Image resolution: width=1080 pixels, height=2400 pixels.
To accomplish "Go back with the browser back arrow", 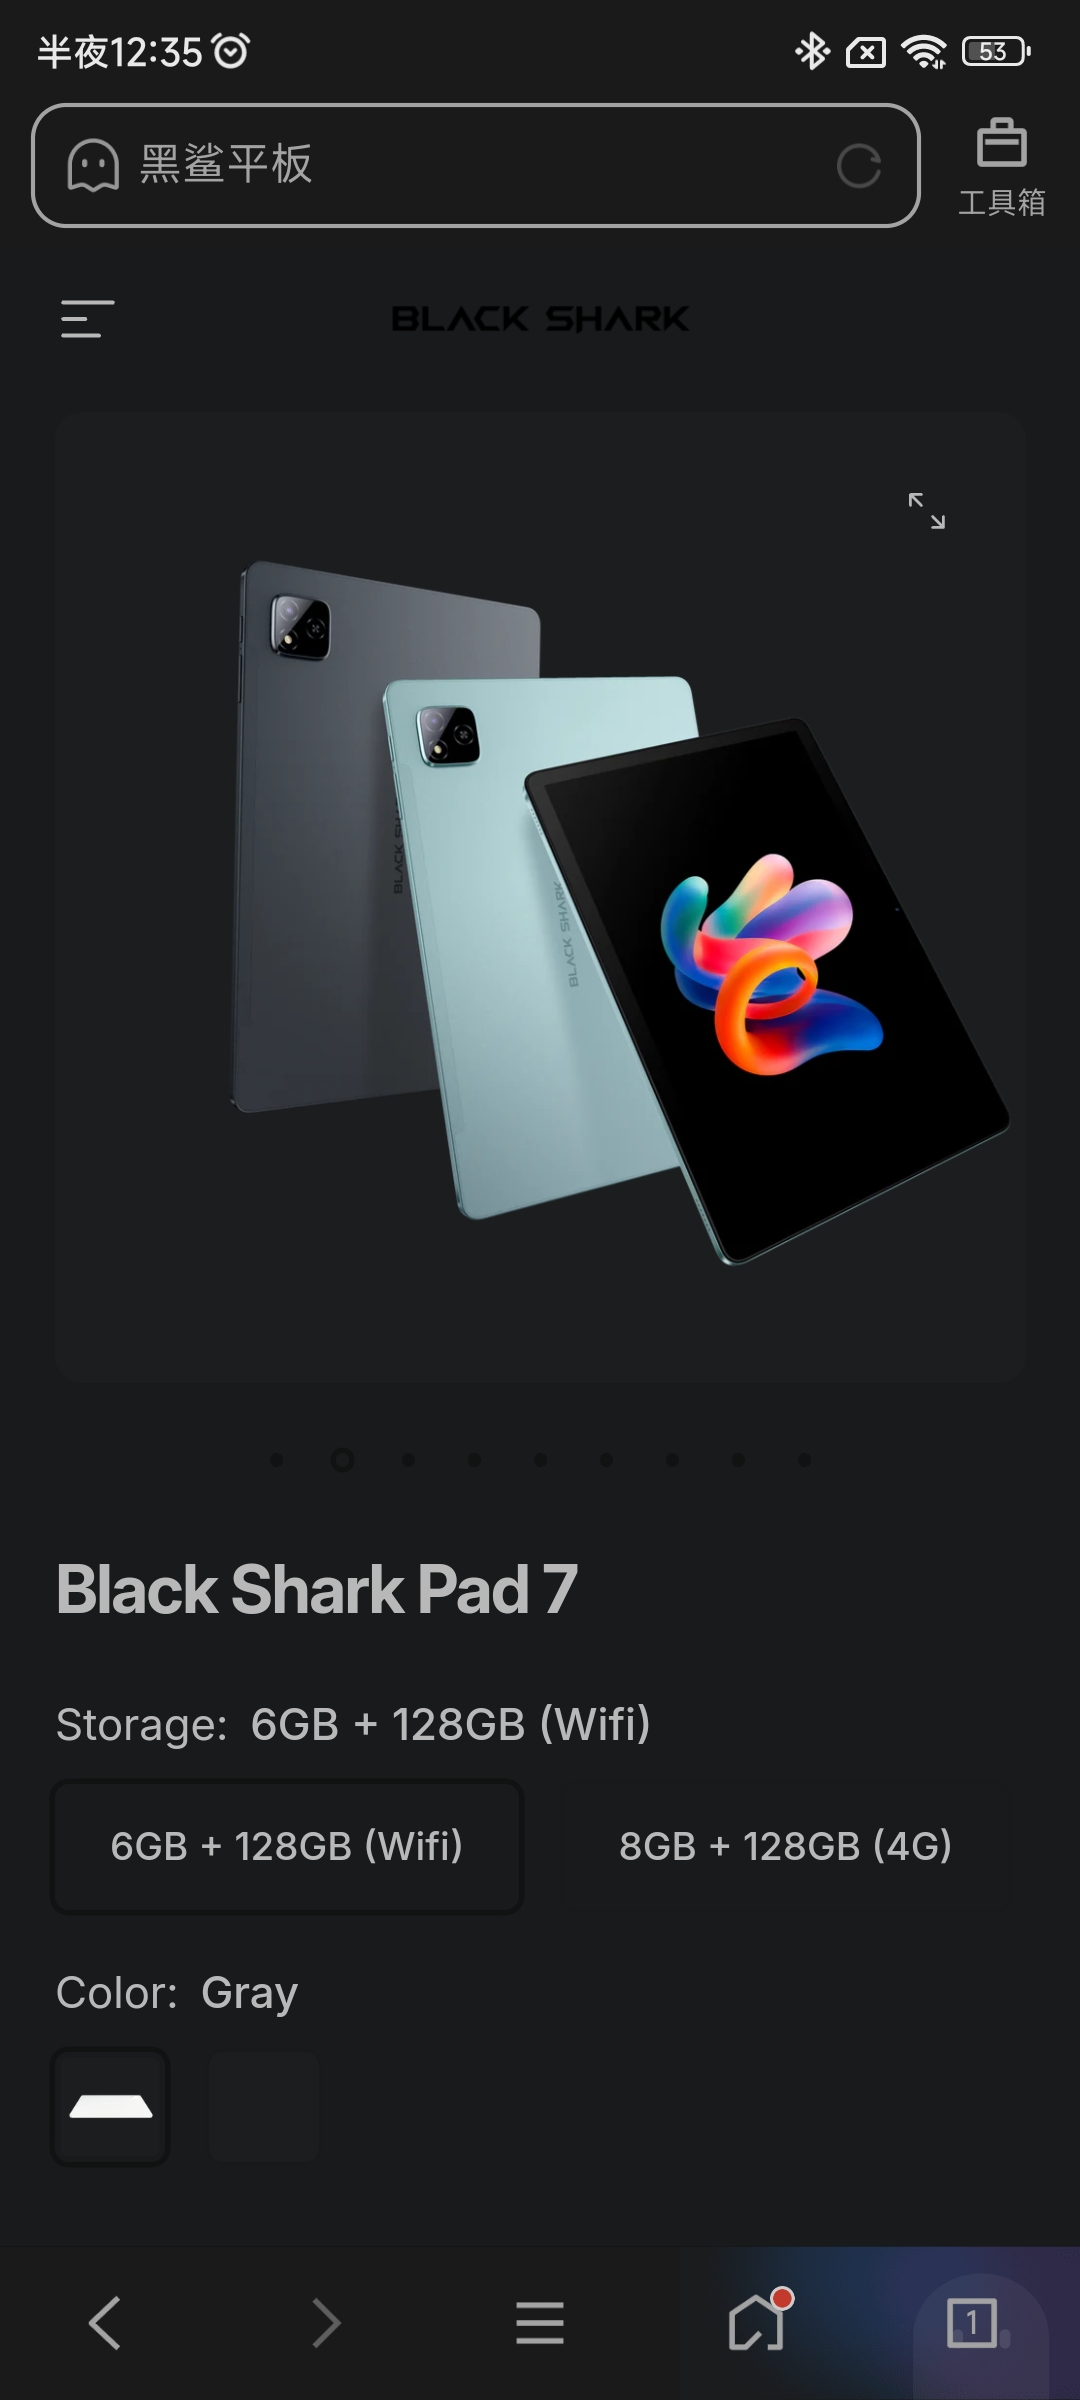I will click(x=105, y=2322).
